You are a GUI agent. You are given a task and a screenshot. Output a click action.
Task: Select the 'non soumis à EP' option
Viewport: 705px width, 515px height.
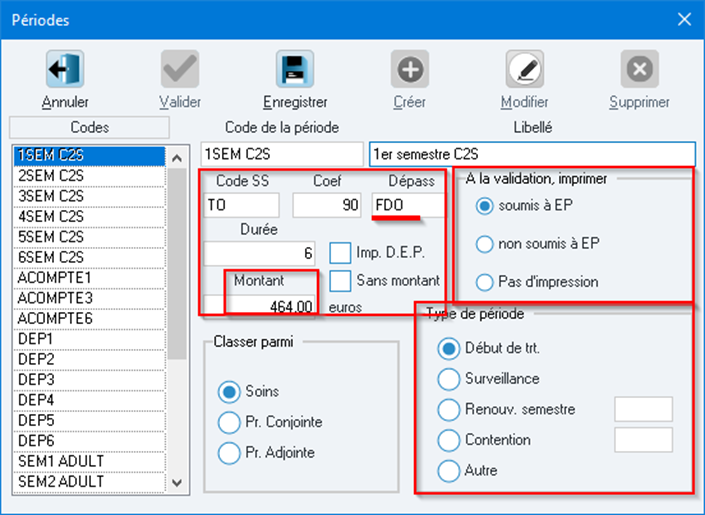click(484, 244)
